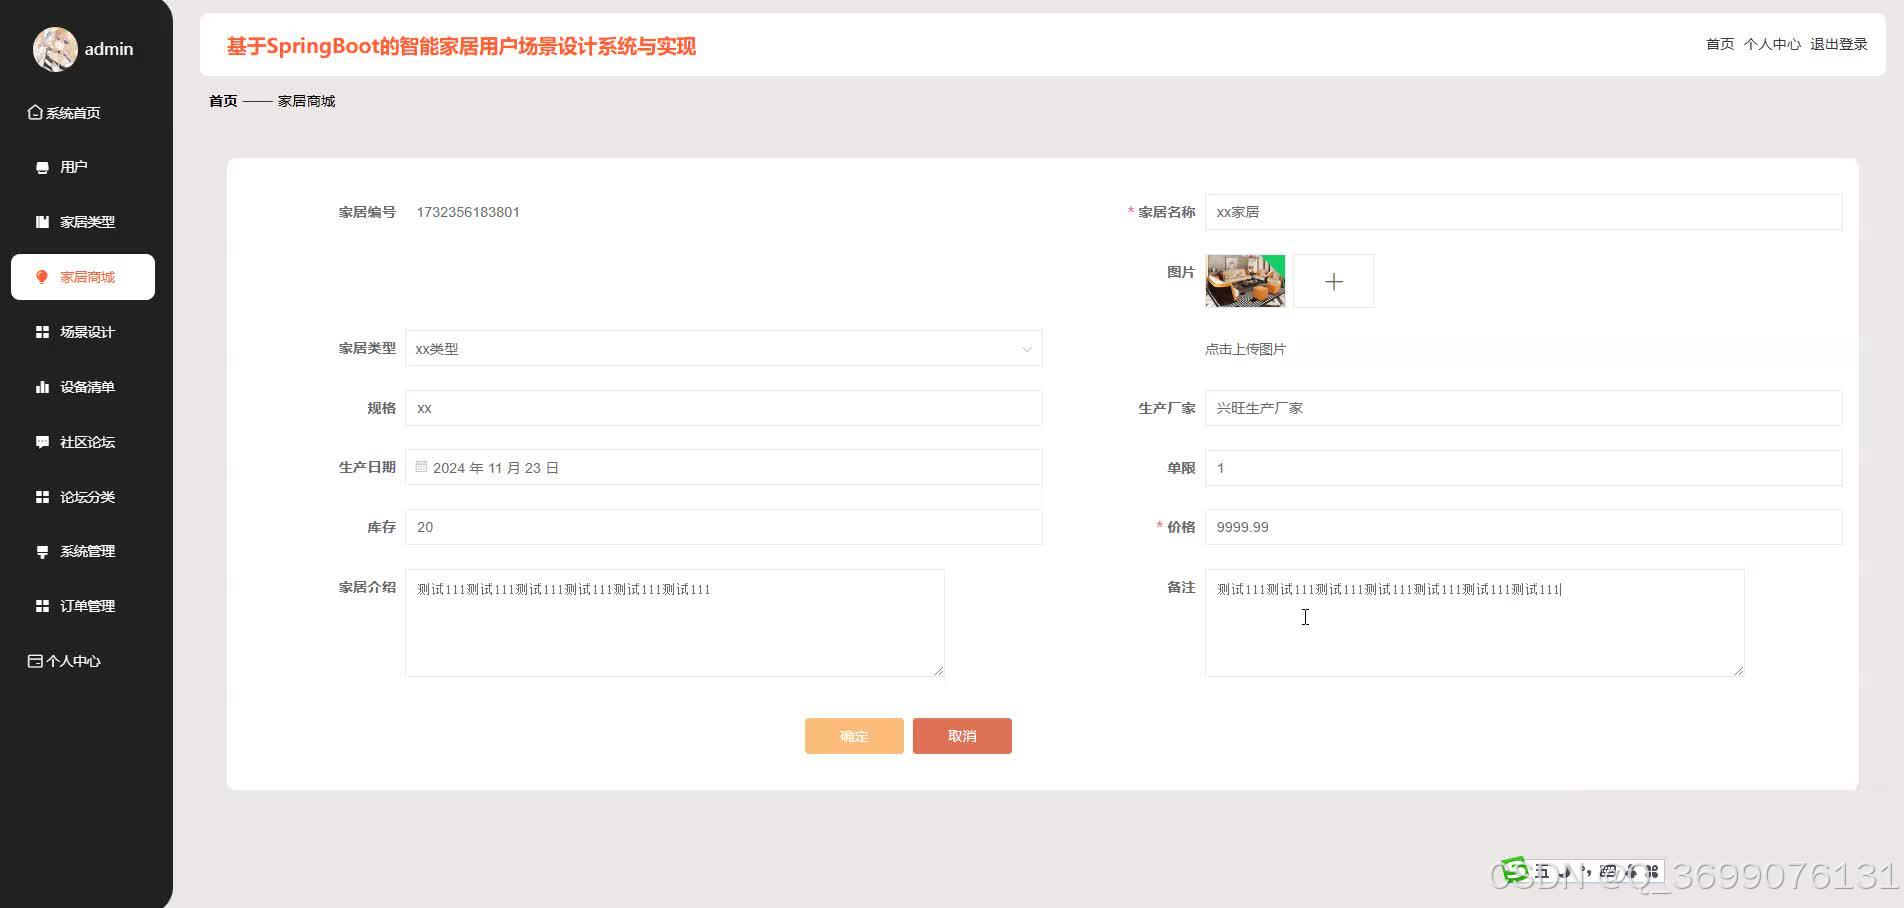Image resolution: width=1904 pixels, height=908 pixels.
Task: Focus the 单限 input field
Action: click(1523, 468)
